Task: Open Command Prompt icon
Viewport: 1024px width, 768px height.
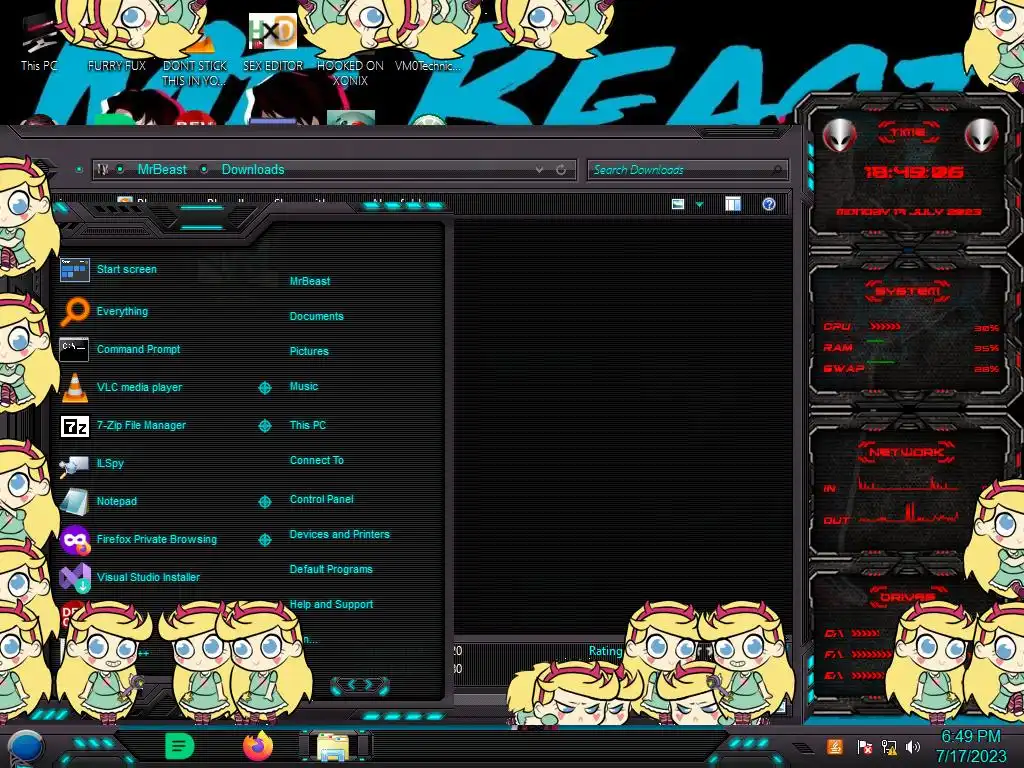Action: (74, 349)
